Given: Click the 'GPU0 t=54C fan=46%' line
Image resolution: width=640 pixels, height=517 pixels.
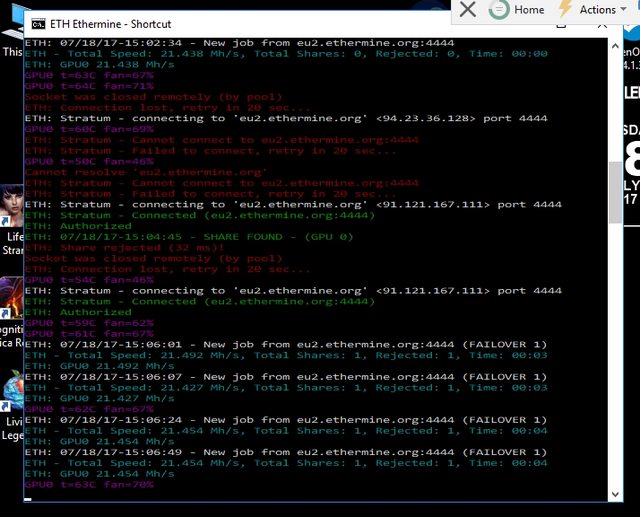Looking at the screenshot, I should (x=89, y=280).
